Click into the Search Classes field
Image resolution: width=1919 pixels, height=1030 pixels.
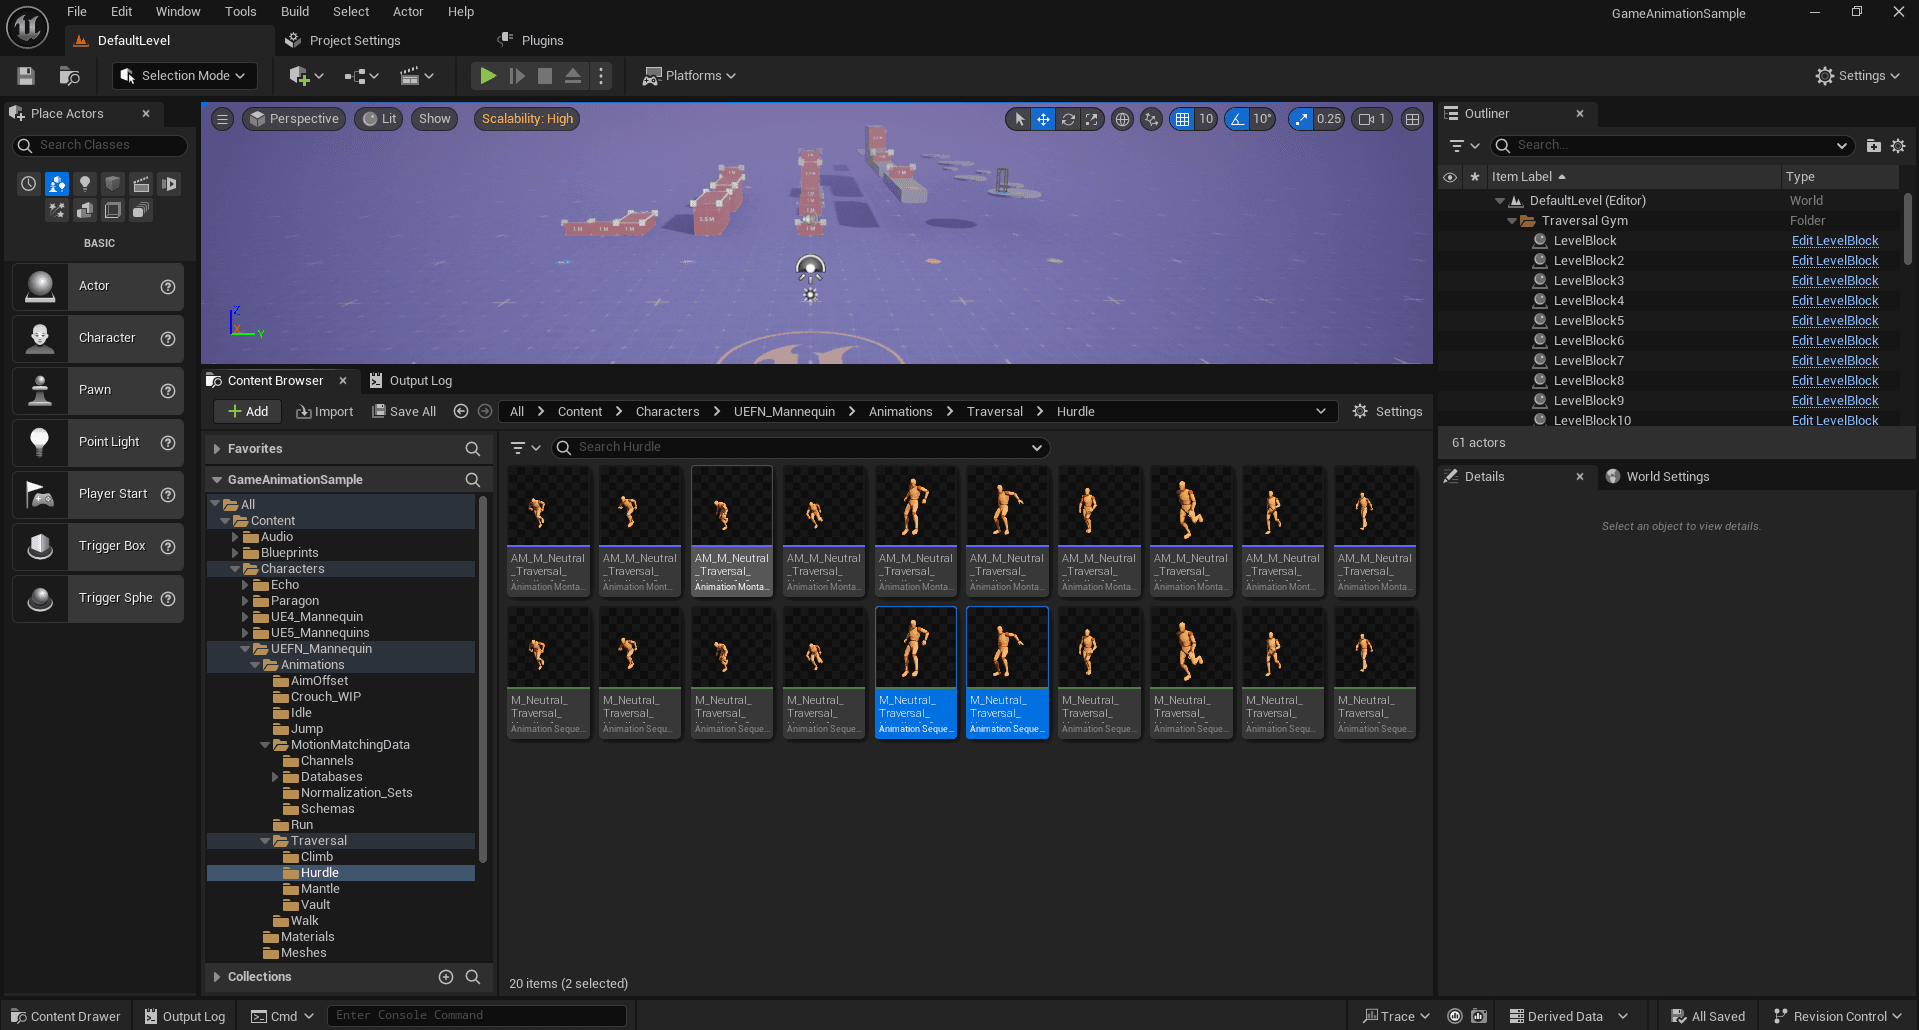coord(100,145)
